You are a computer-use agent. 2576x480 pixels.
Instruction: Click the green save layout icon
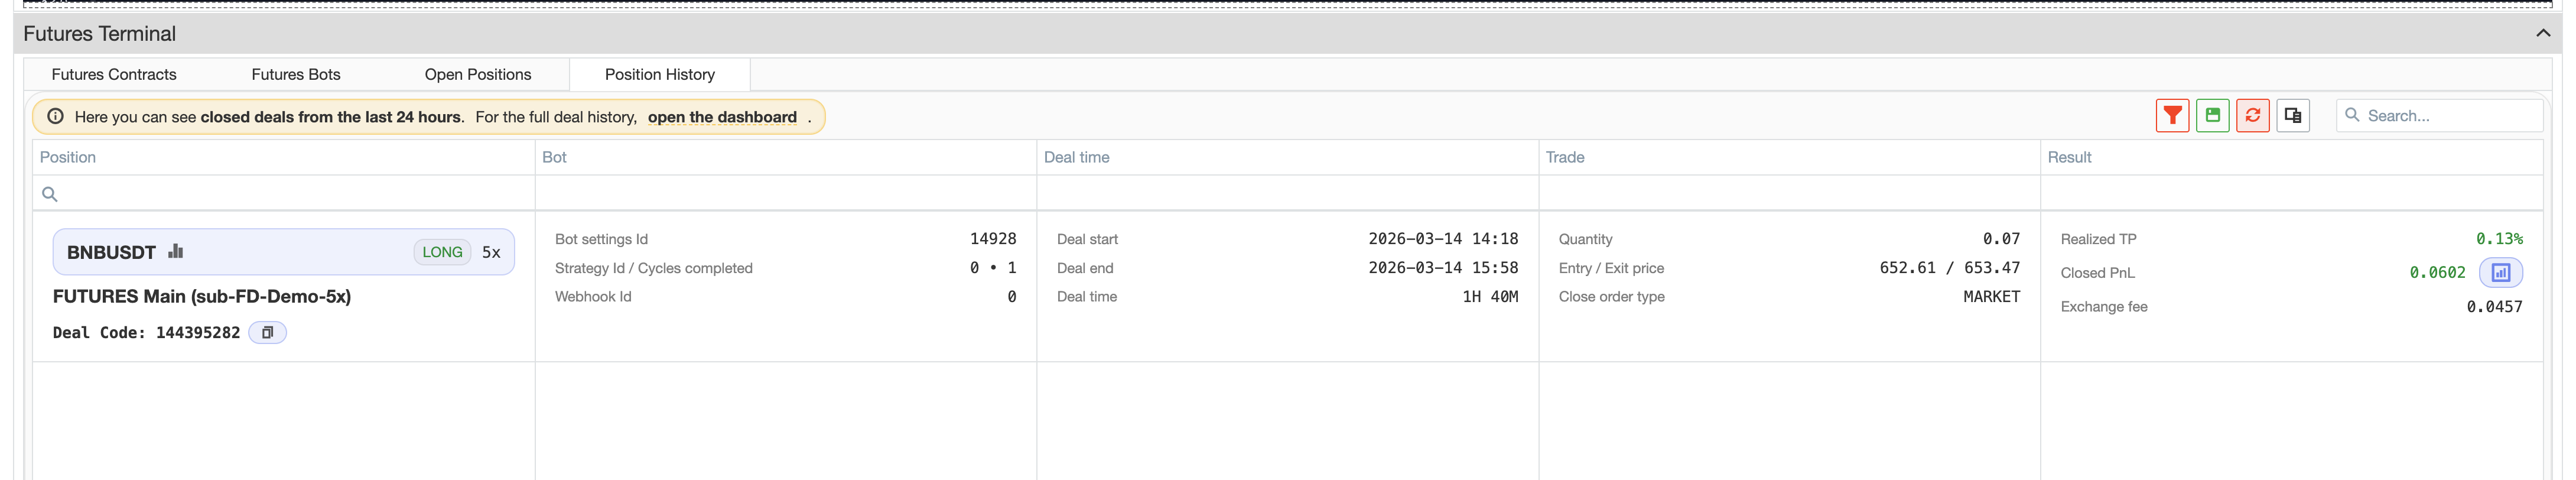pos(2212,116)
